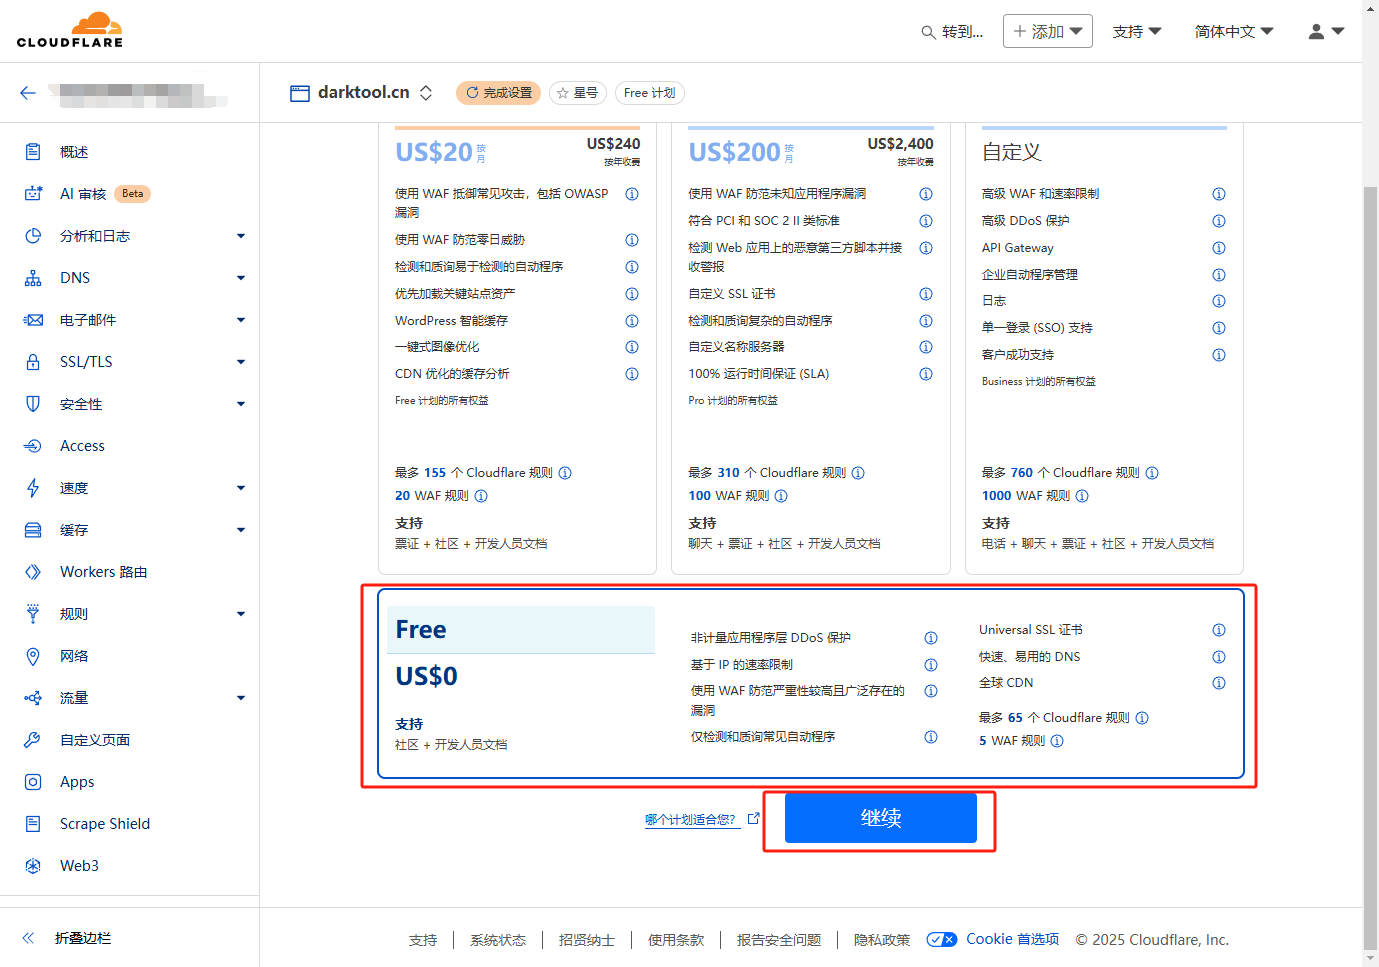Open the search magnifier icon
This screenshot has height=967, width=1379.
pyautogui.click(x=928, y=32)
